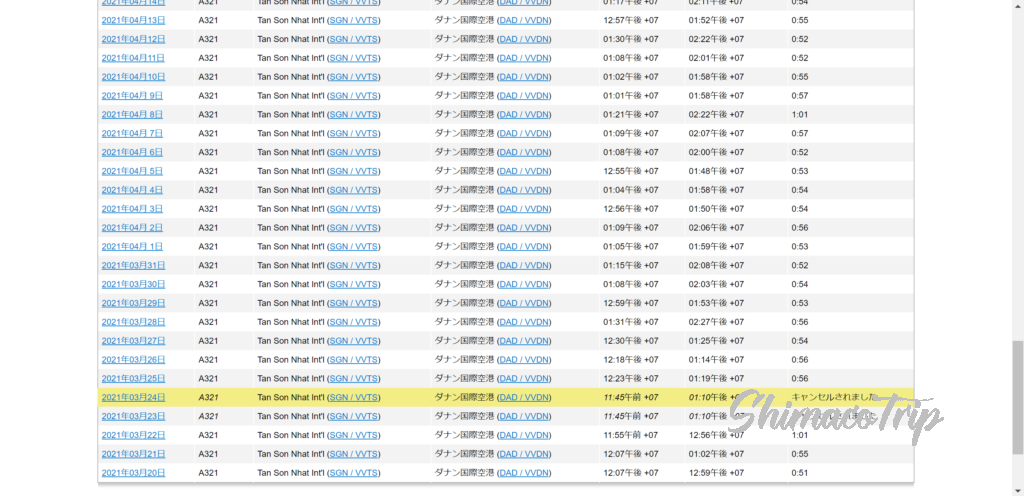Click DAD / VVDN link in 2021年04月10日 row
The image size is (1024, 496).
click(524, 77)
